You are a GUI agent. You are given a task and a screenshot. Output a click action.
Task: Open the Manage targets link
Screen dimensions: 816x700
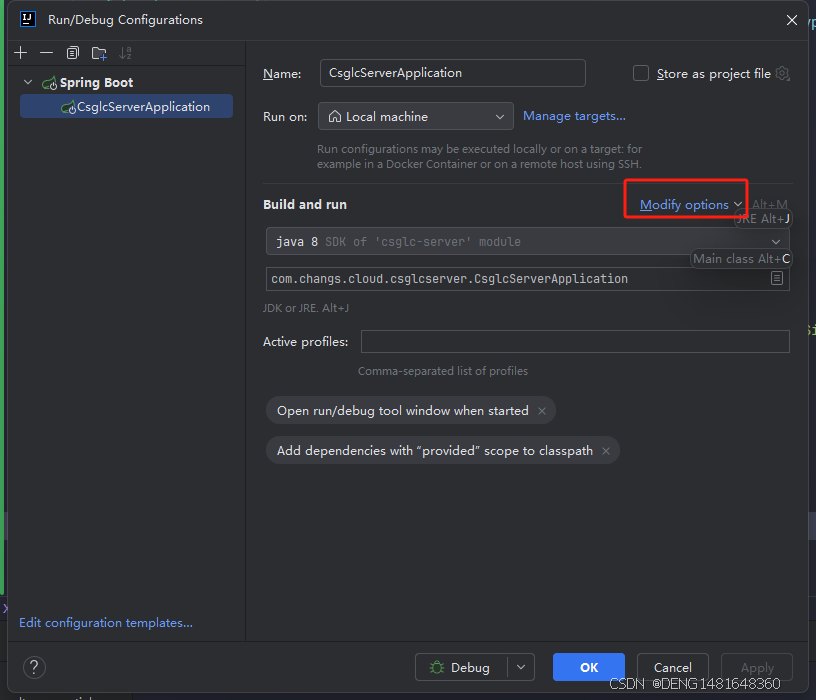pyautogui.click(x=574, y=116)
